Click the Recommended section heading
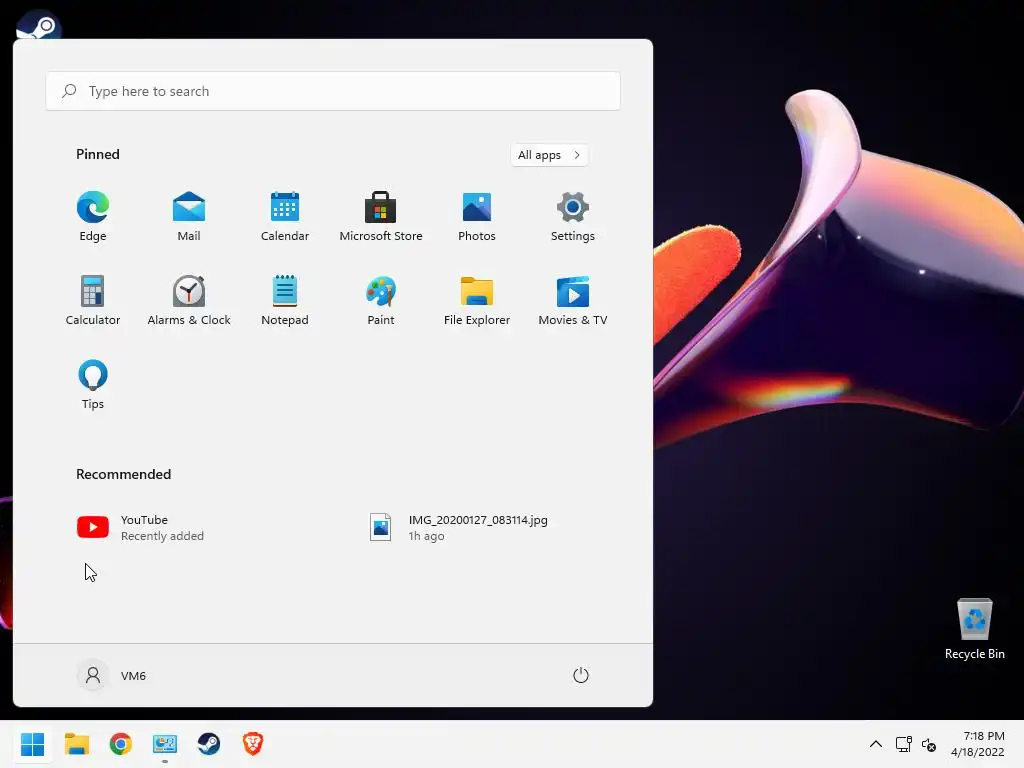 tap(123, 474)
